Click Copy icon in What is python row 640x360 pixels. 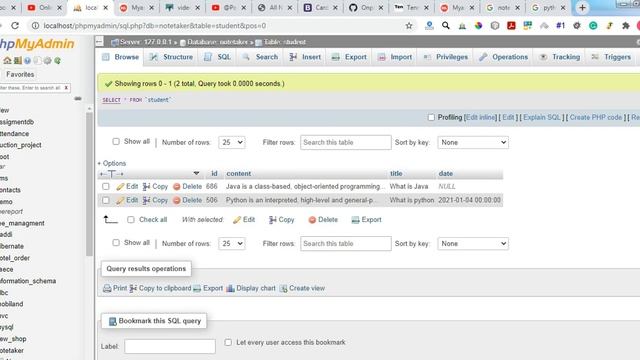point(147,200)
